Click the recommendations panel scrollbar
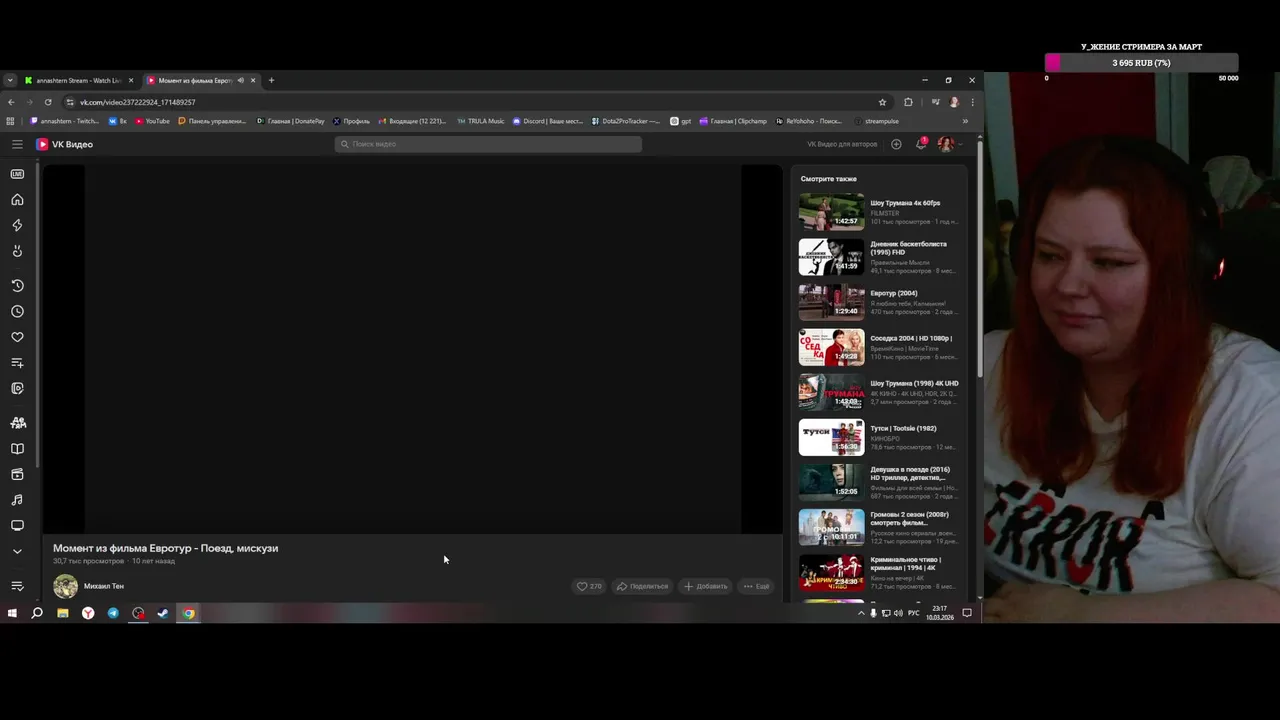Image resolution: width=1280 pixels, height=720 pixels. (x=978, y=260)
